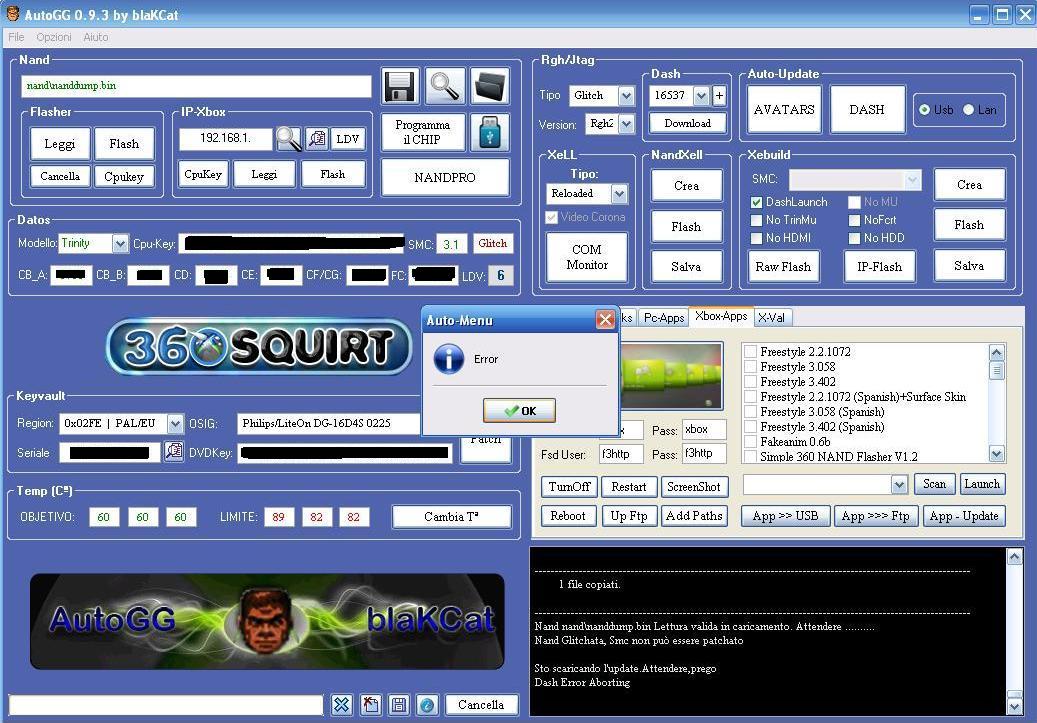Click the blue X icon in bottom bar
Image resolution: width=1037 pixels, height=723 pixels.
click(x=342, y=705)
